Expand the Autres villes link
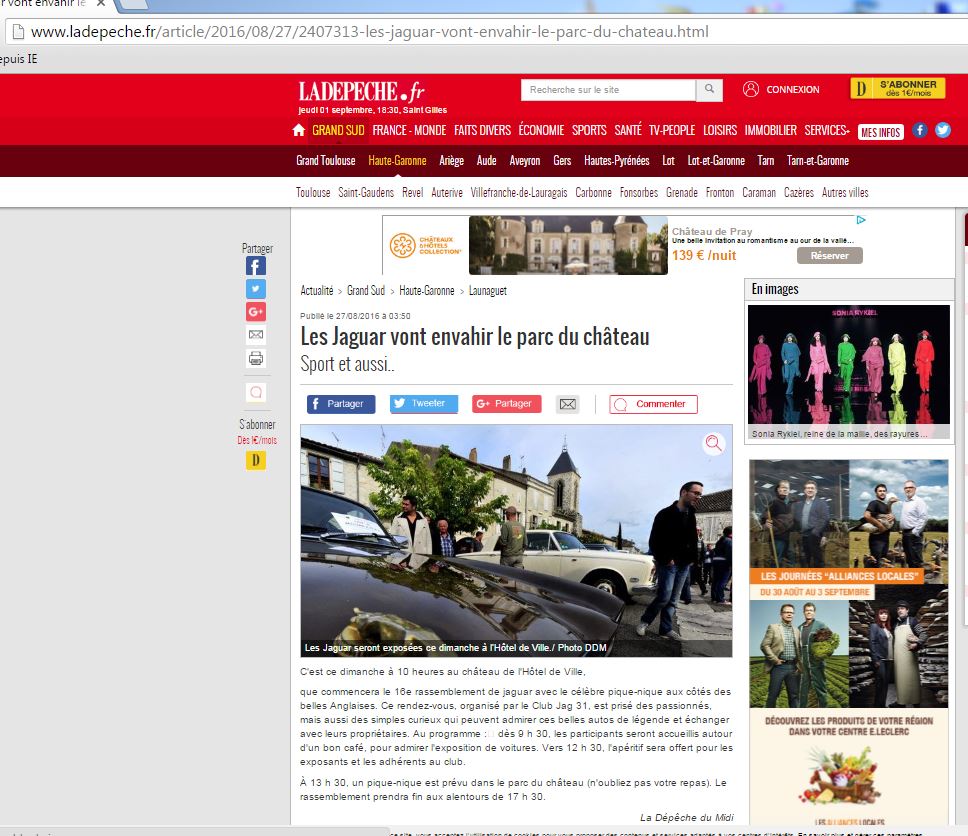Viewport: 968px width, 836px height. click(845, 193)
